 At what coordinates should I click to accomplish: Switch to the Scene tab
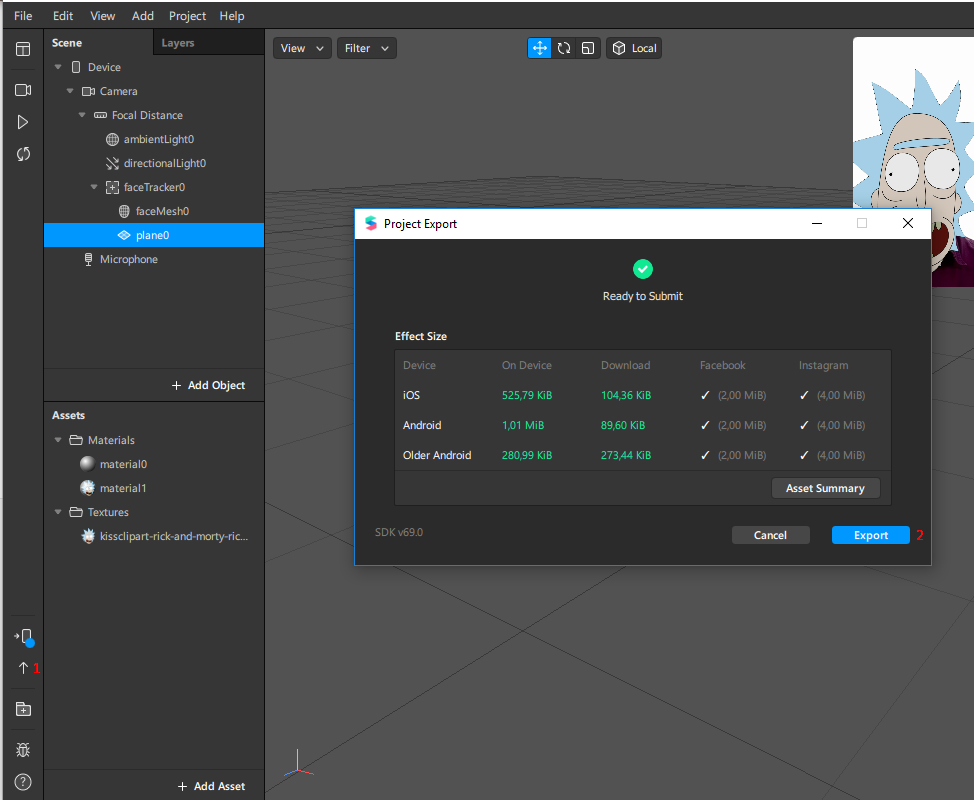click(x=66, y=43)
